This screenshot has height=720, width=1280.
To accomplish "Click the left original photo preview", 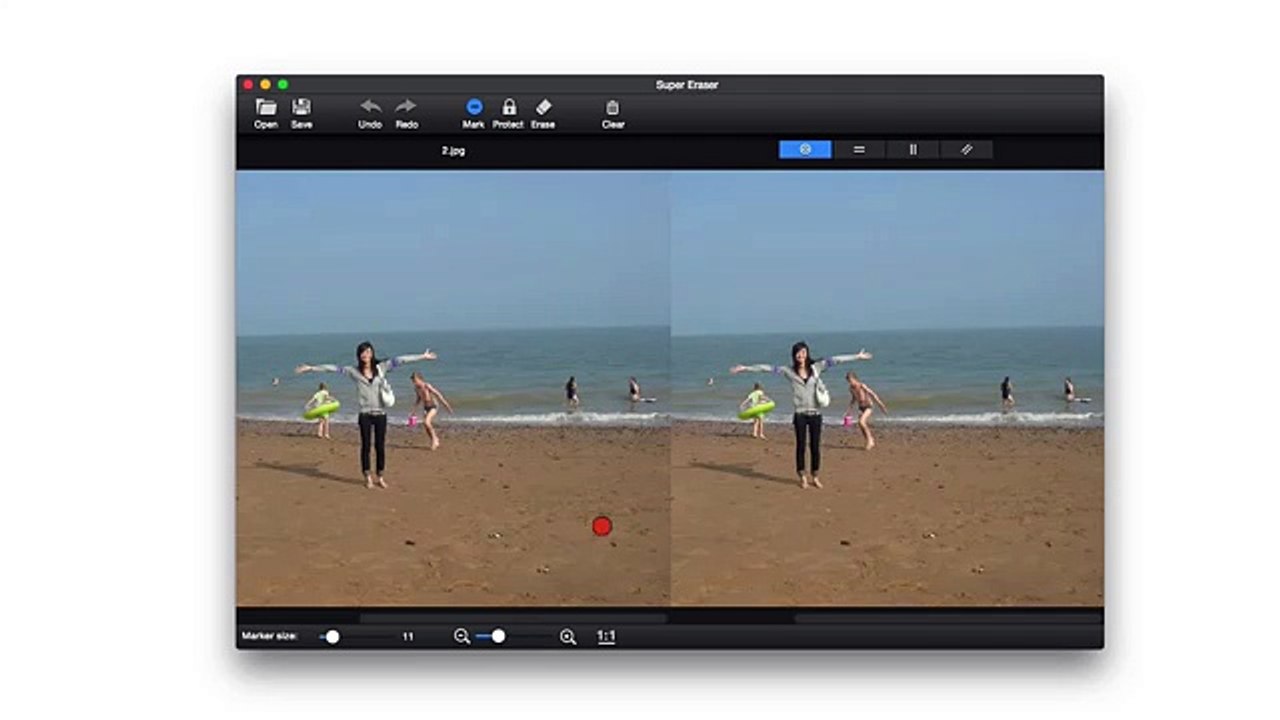I will point(453,388).
